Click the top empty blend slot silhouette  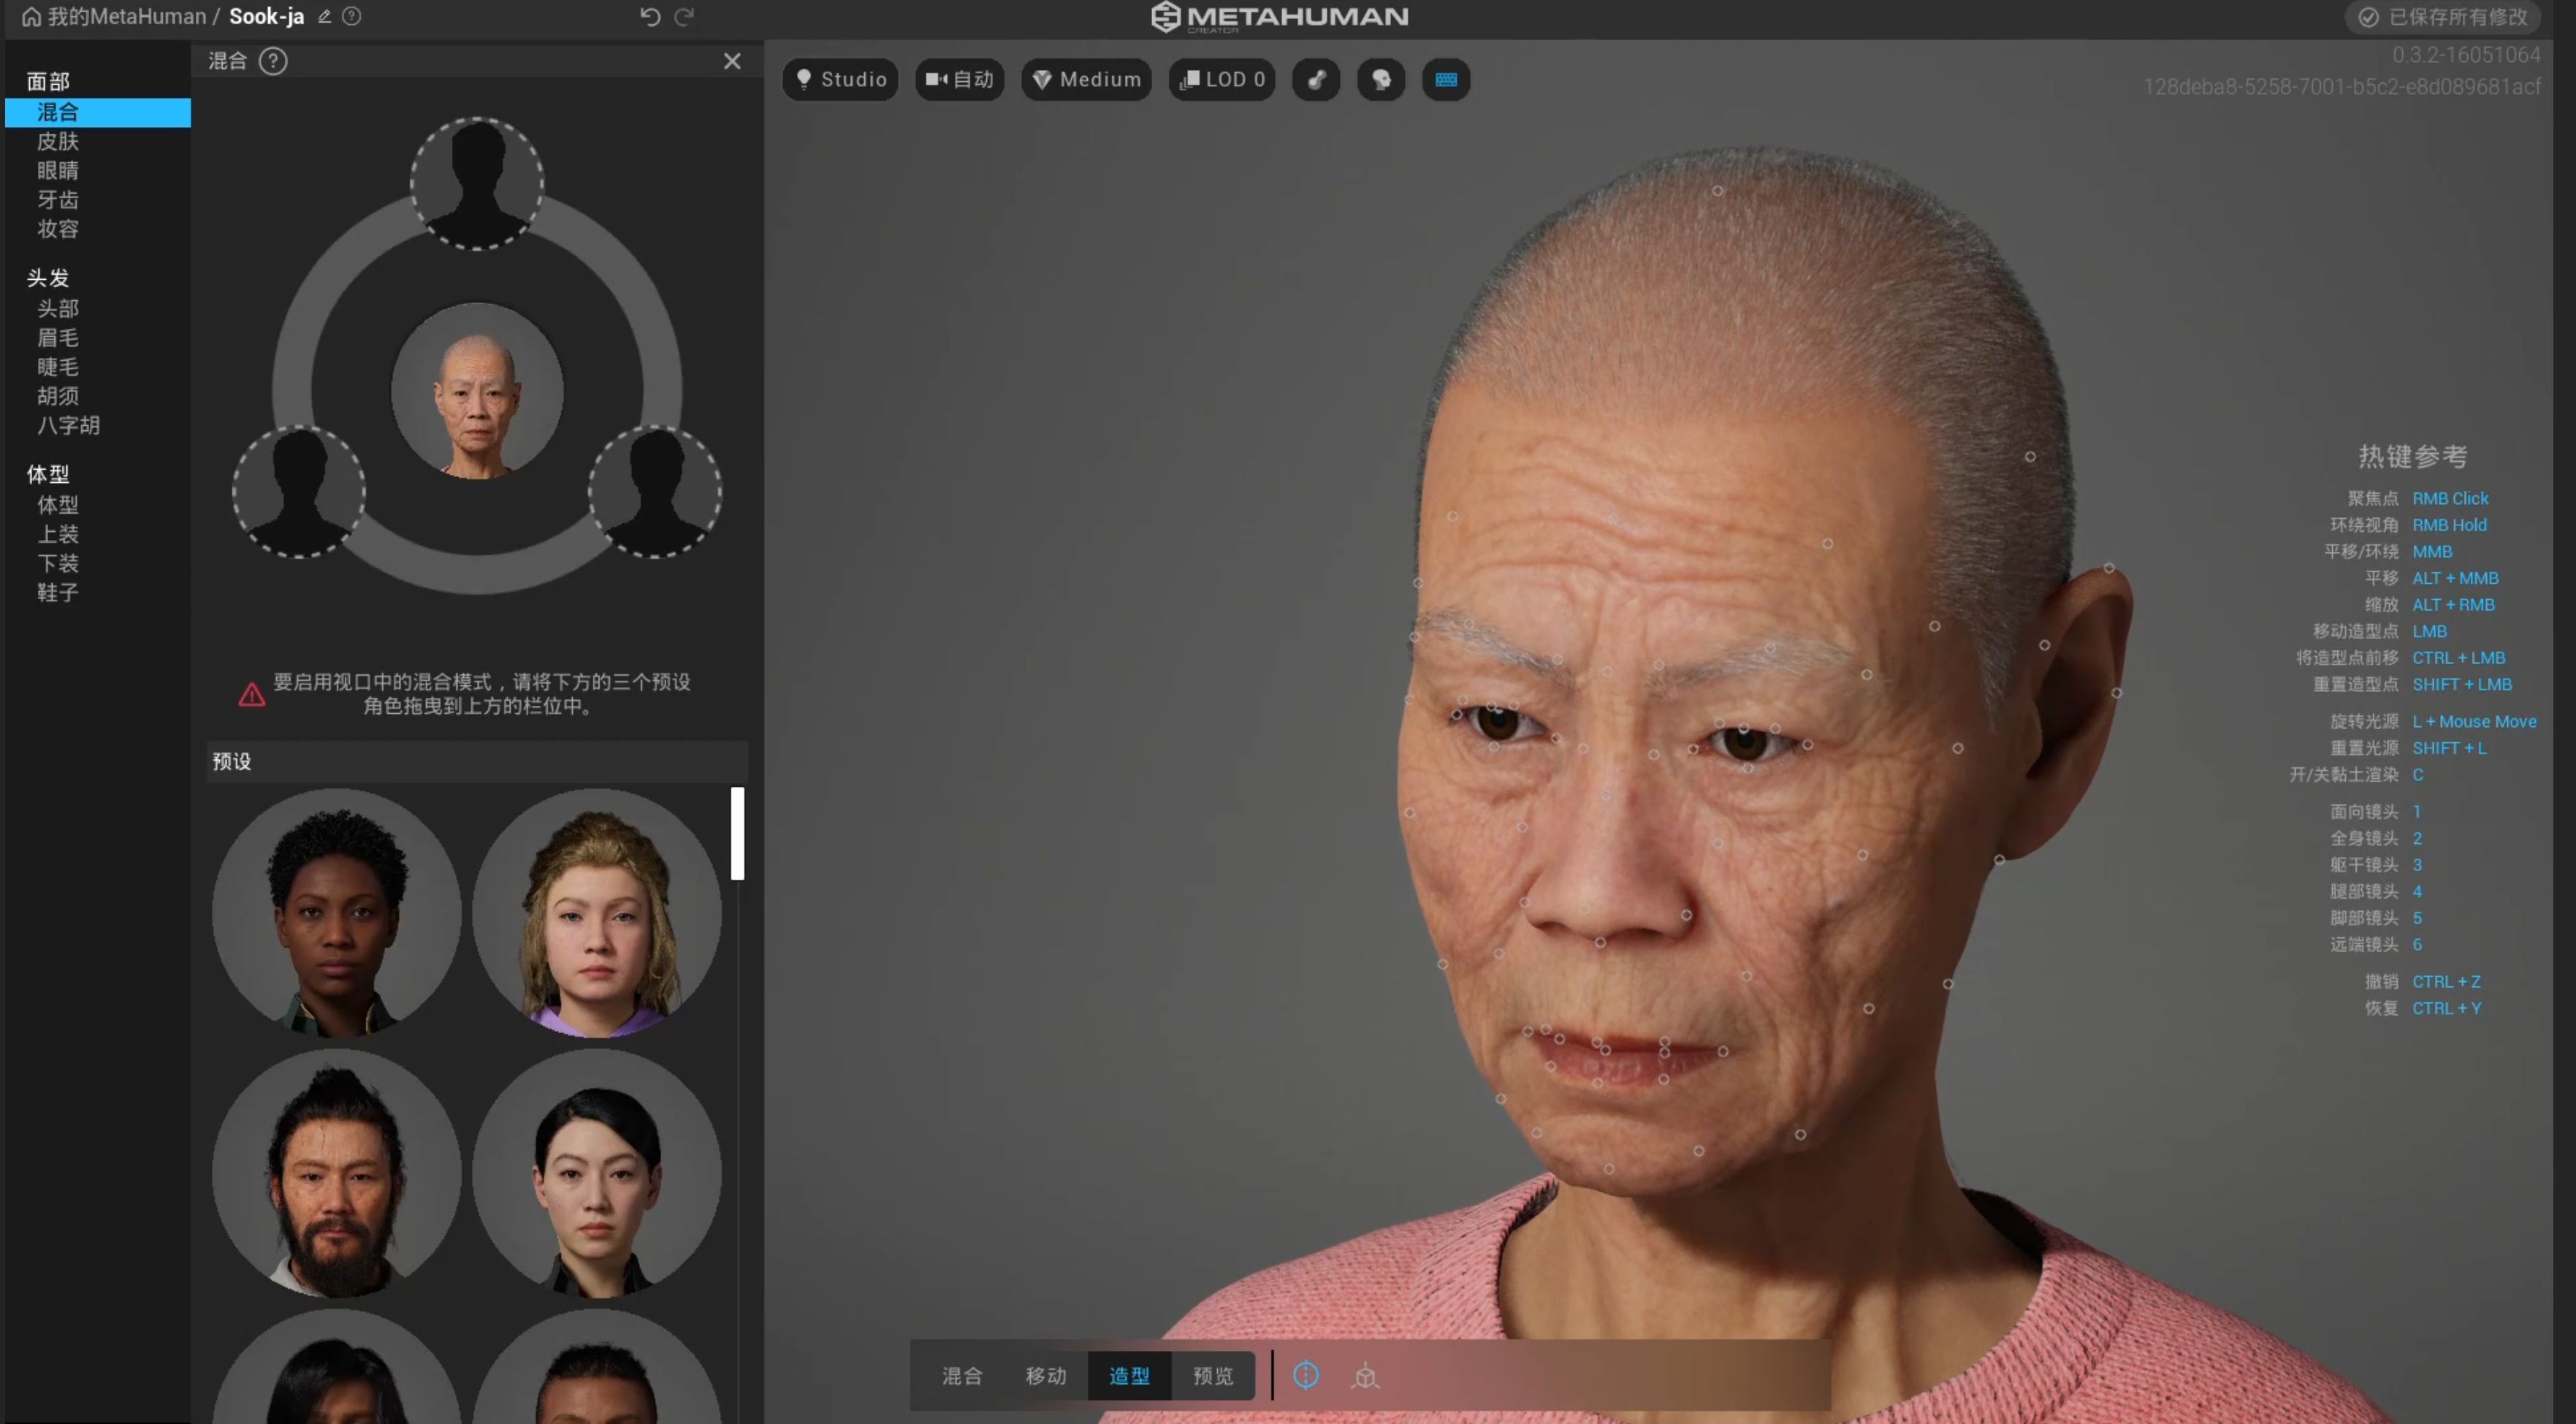477,183
